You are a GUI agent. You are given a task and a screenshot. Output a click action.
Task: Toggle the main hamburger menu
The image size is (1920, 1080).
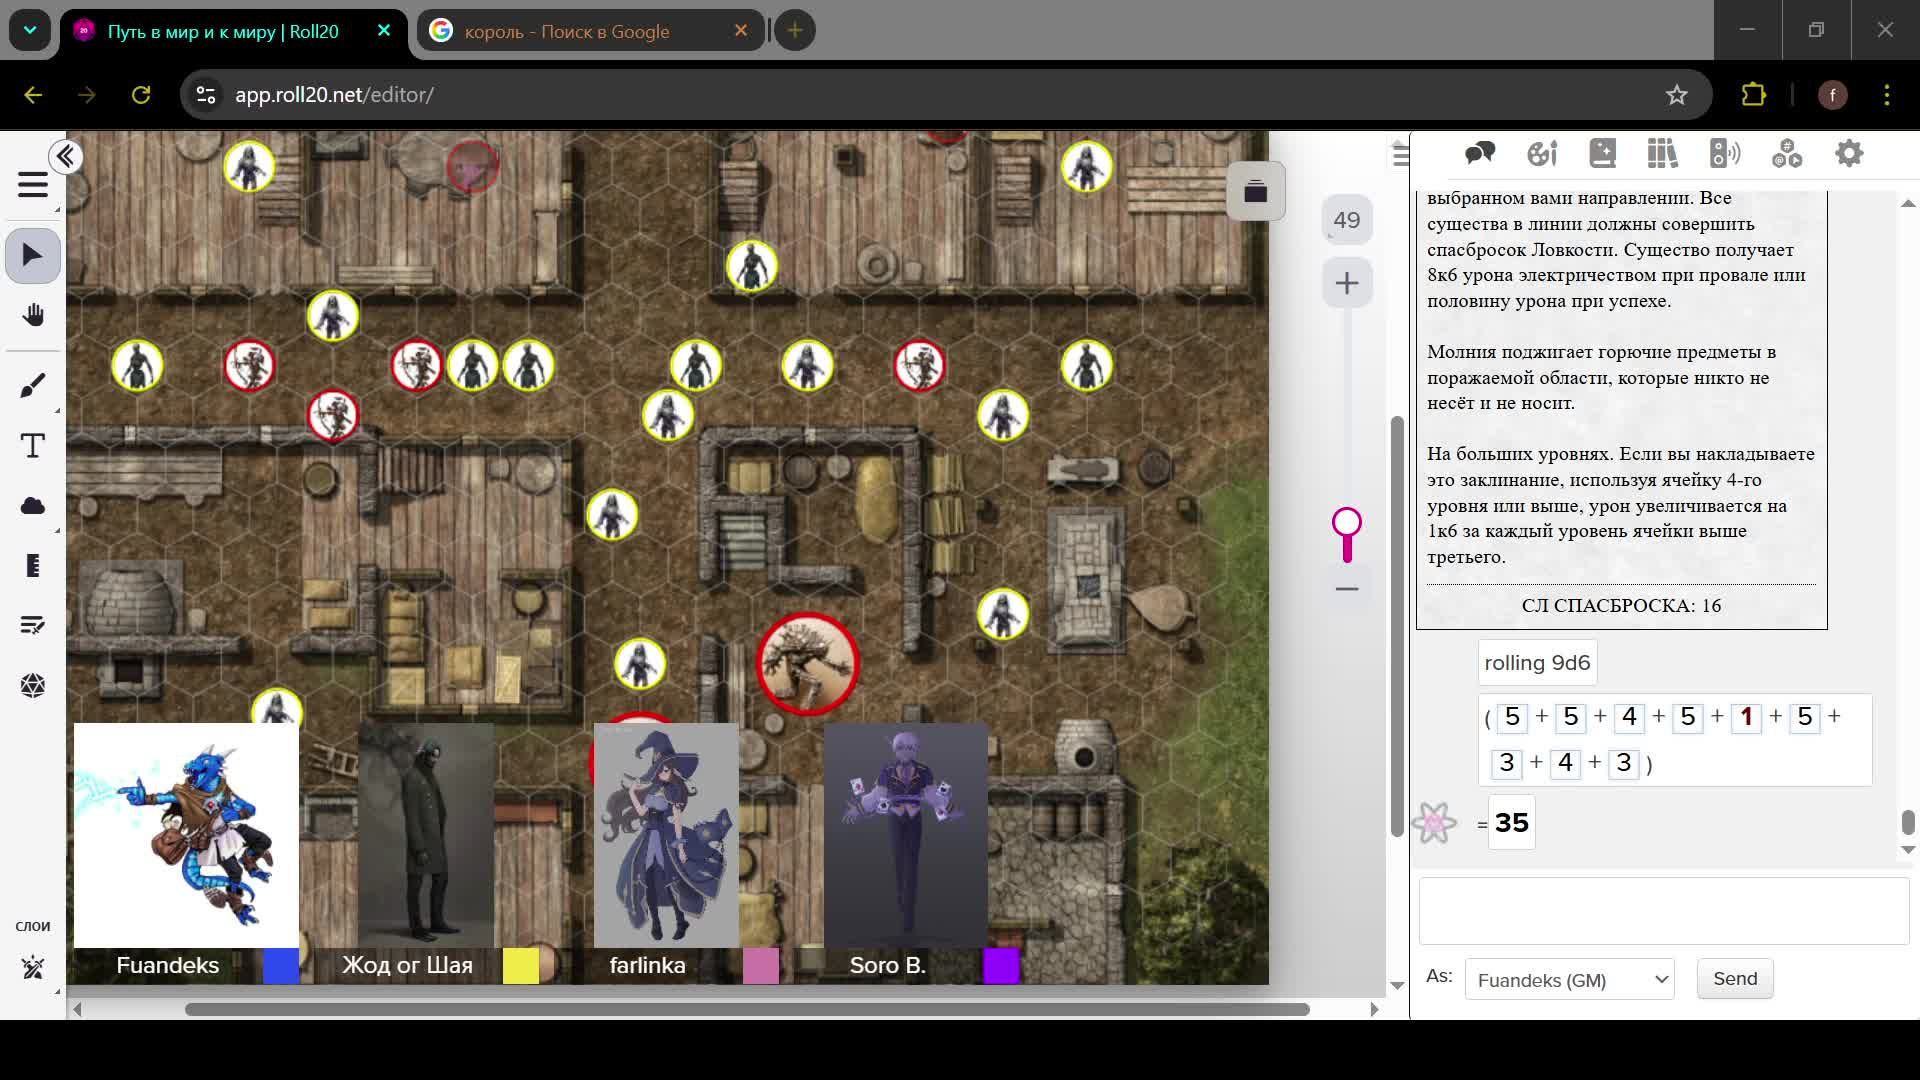pos(33,185)
